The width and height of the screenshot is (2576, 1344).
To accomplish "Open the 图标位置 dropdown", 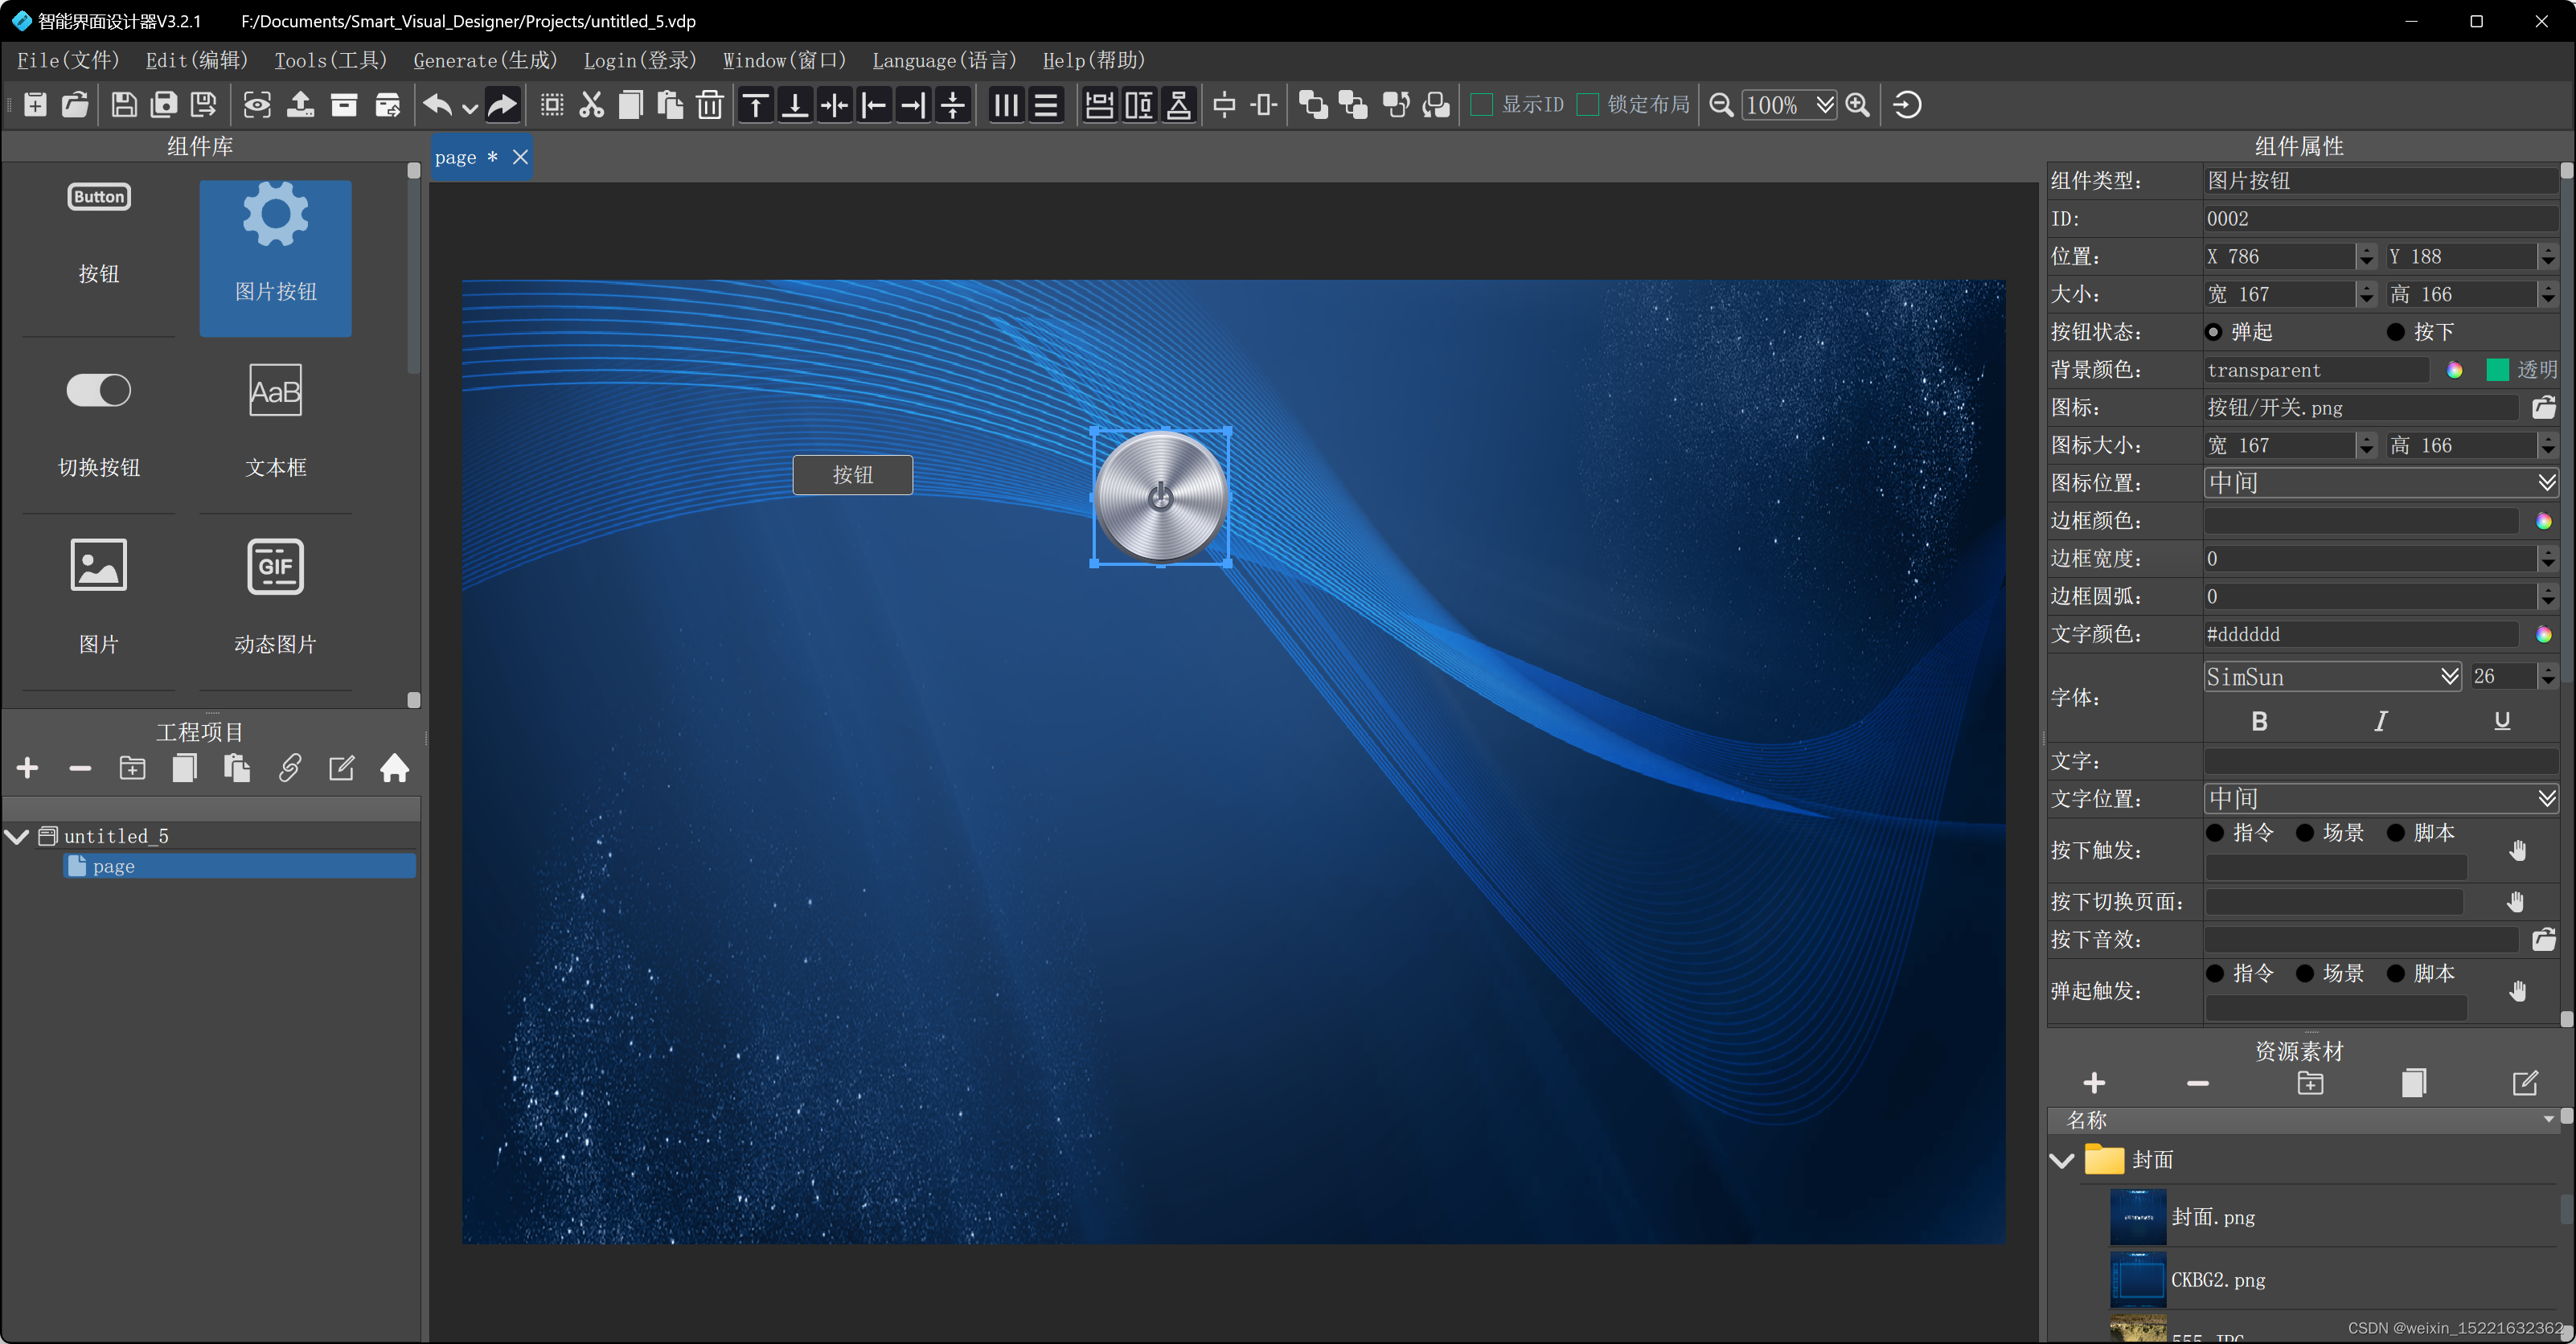I will coord(2379,483).
